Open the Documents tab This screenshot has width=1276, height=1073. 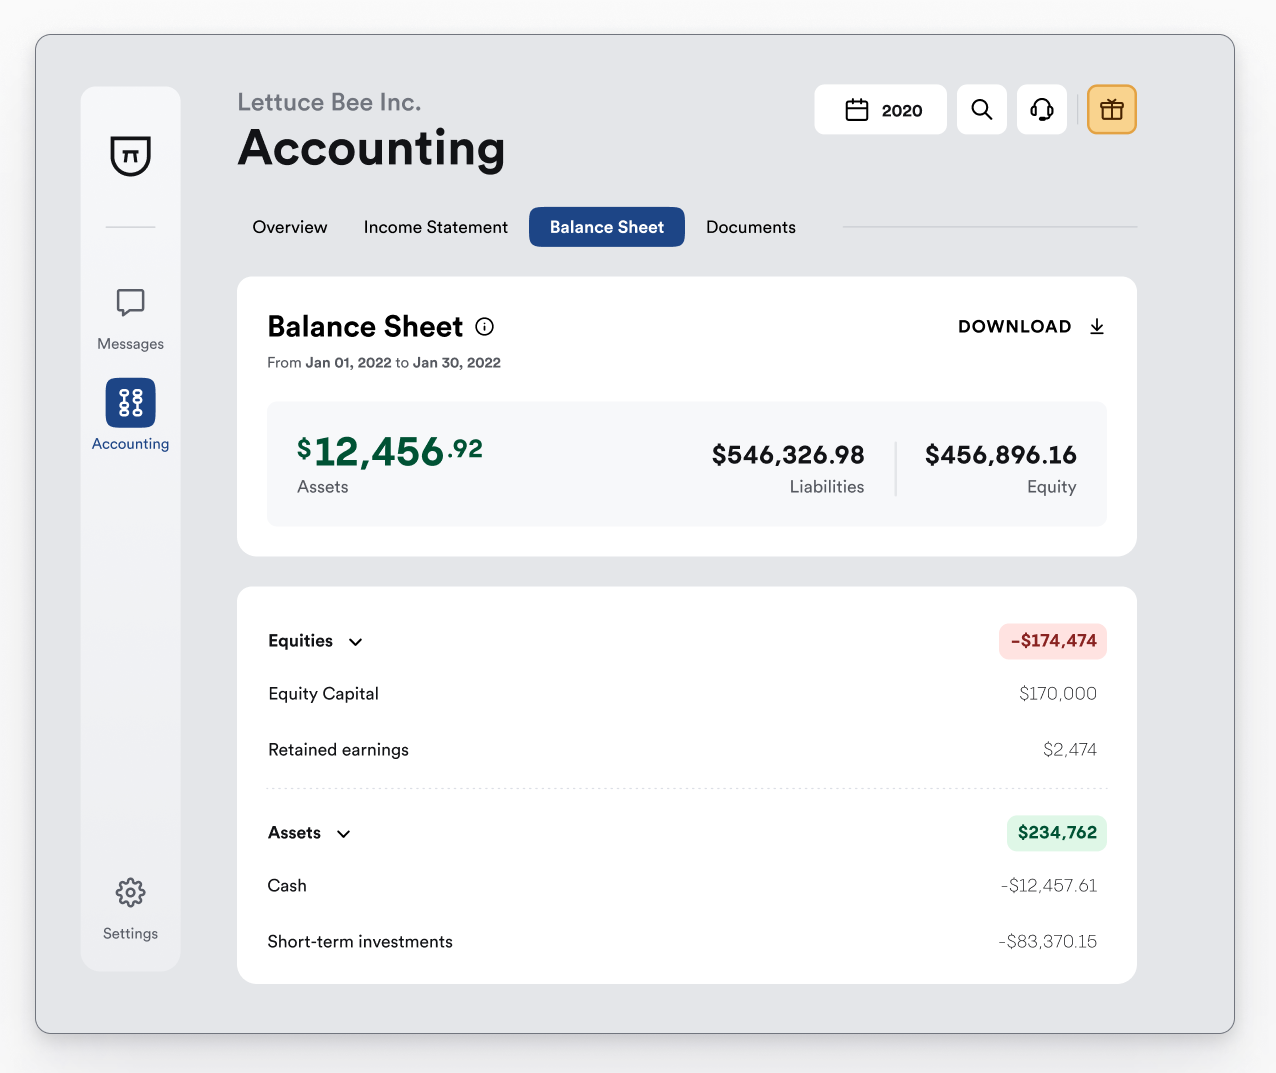(750, 227)
